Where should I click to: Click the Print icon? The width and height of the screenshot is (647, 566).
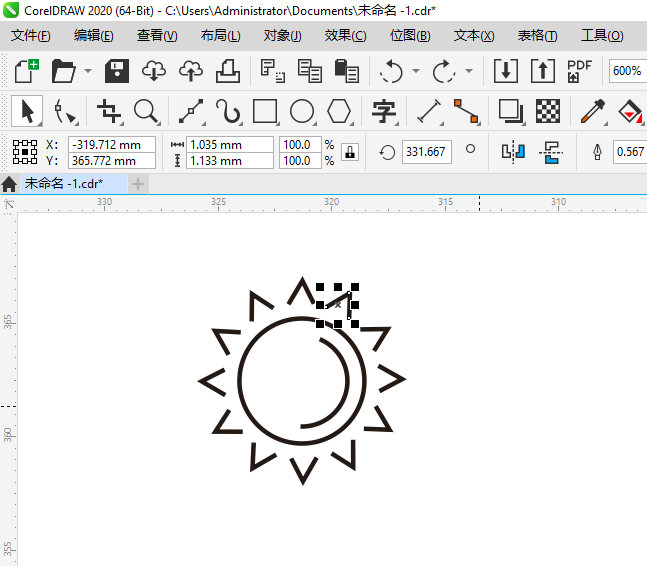coord(228,71)
